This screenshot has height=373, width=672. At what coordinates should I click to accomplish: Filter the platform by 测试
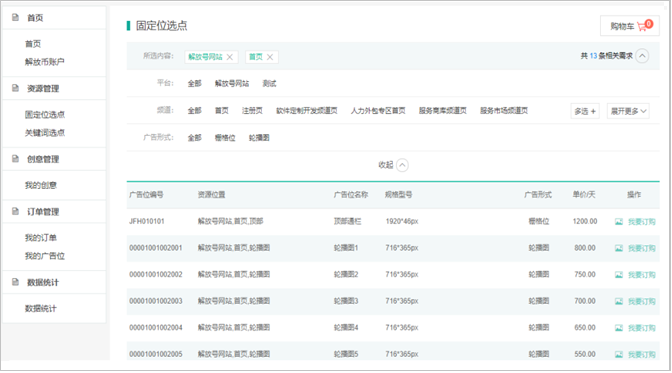(270, 84)
